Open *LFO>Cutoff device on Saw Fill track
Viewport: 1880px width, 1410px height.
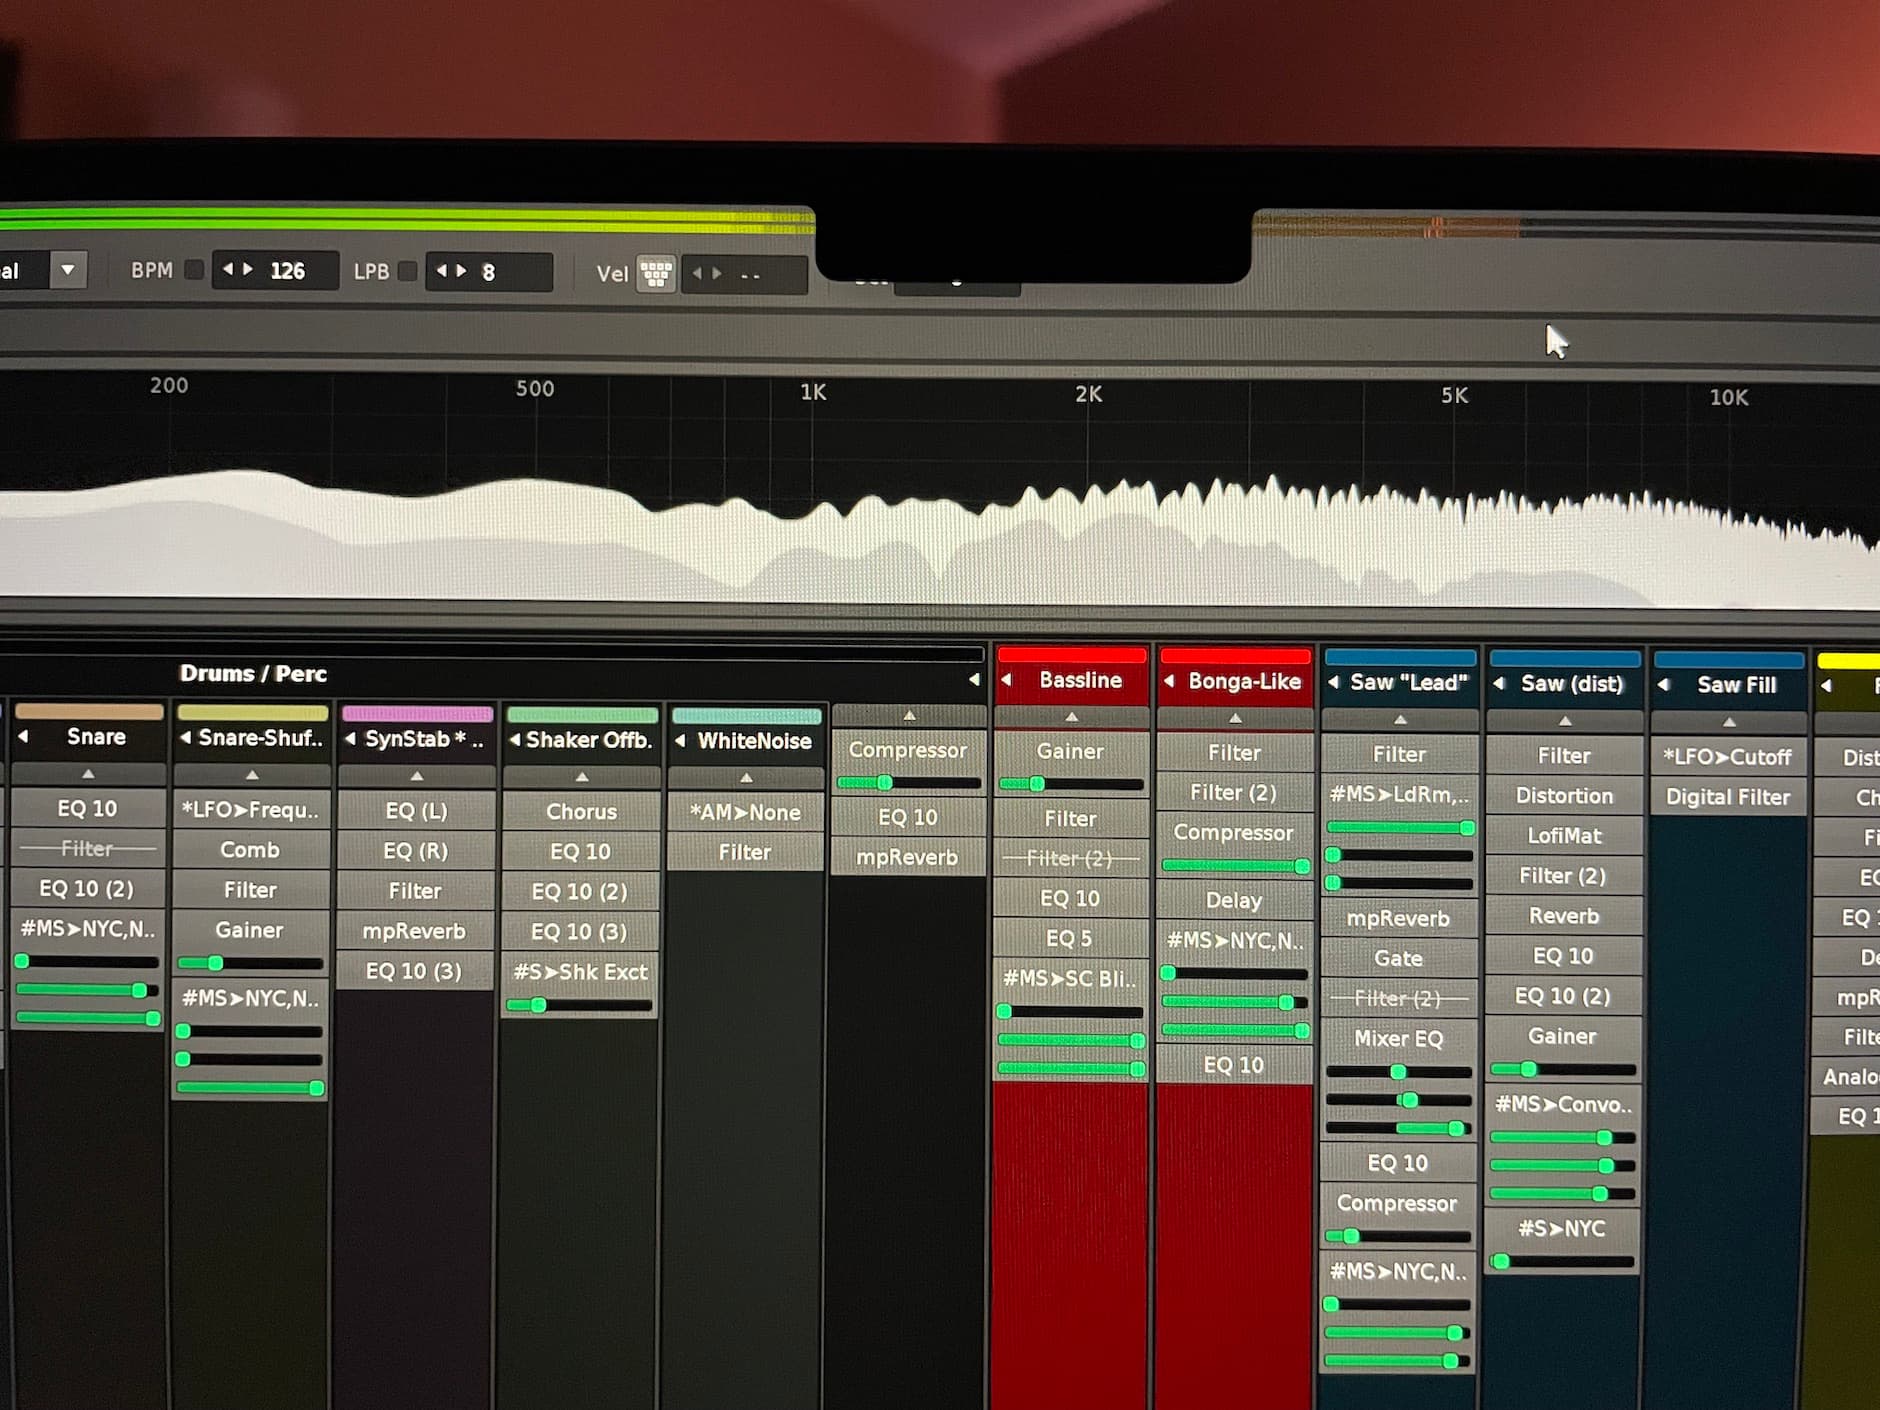(1728, 757)
